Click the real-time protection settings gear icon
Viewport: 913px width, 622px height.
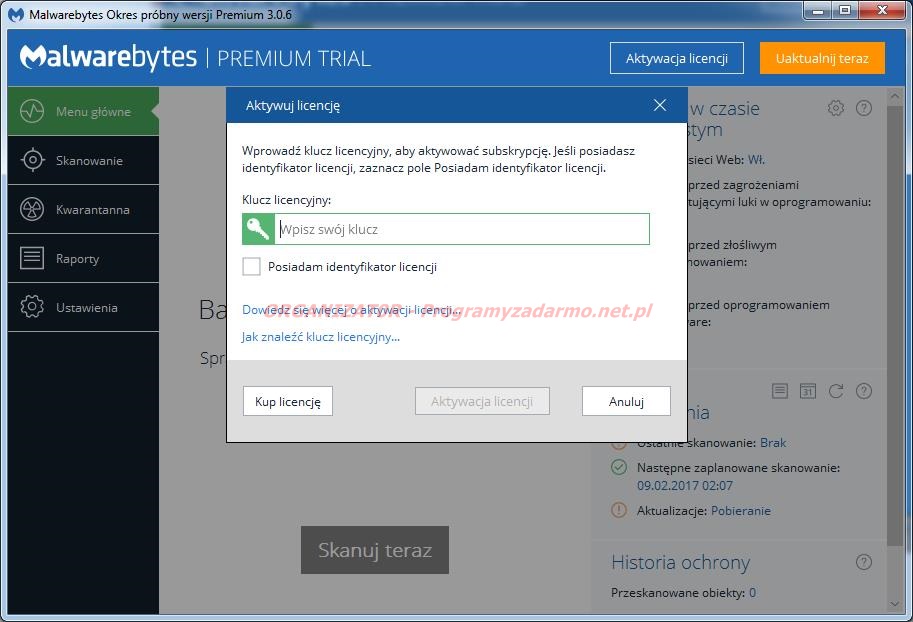tap(836, 108)
